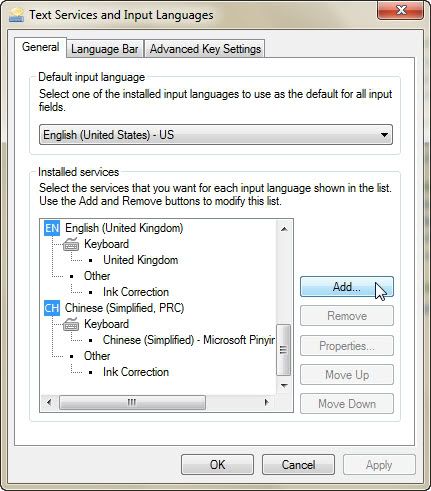Select keyboard icon under English (United Kingdom)
Viewport: 431px width, 491px height.
[71, 244]
